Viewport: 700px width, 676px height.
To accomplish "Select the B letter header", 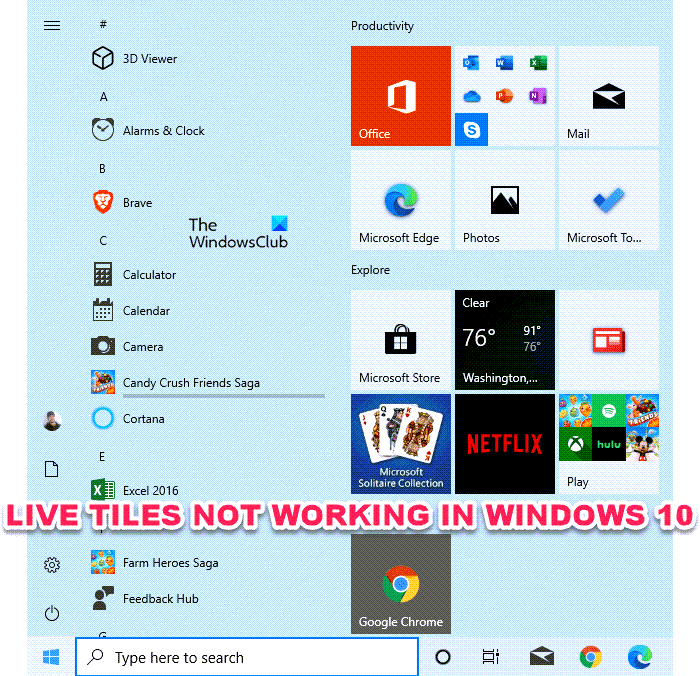I will 103,168.
